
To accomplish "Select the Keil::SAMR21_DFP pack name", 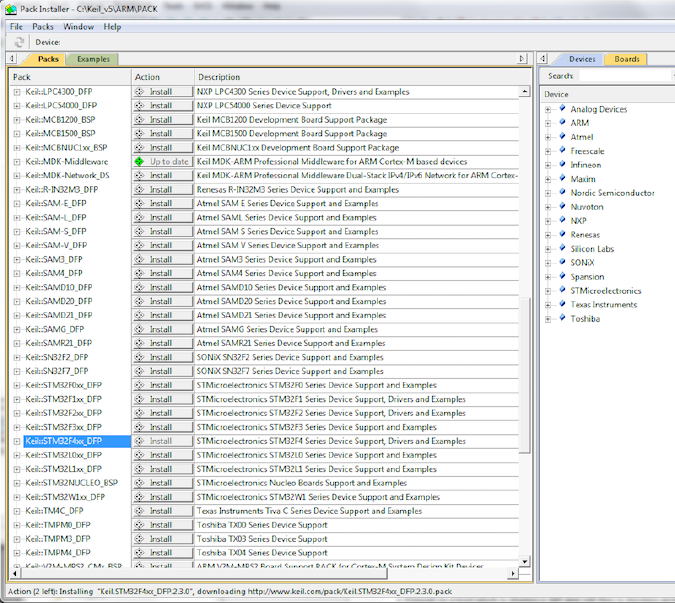I will (x=58, y=343).
